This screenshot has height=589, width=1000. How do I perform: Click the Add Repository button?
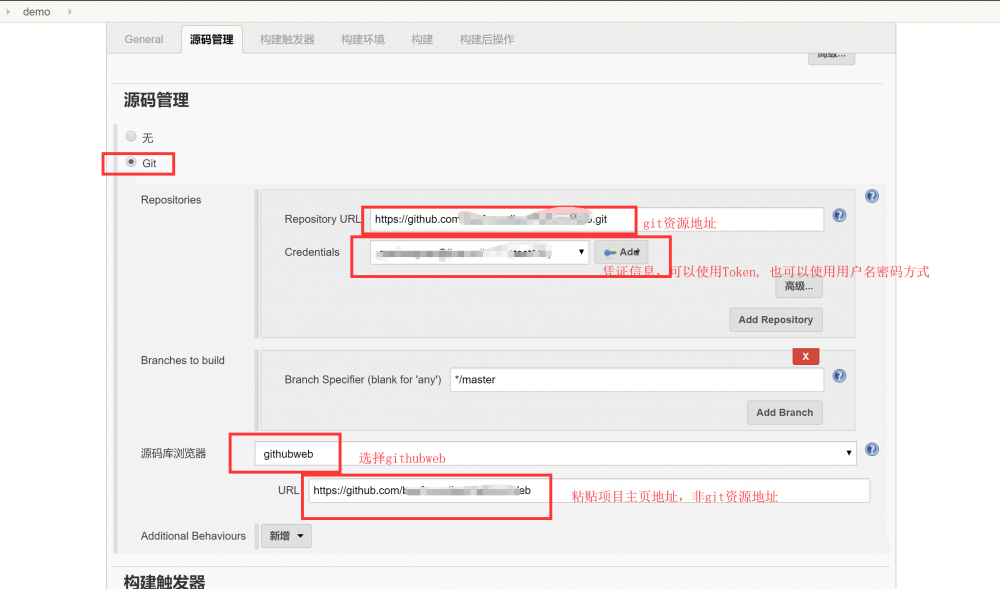pos(775,319)
